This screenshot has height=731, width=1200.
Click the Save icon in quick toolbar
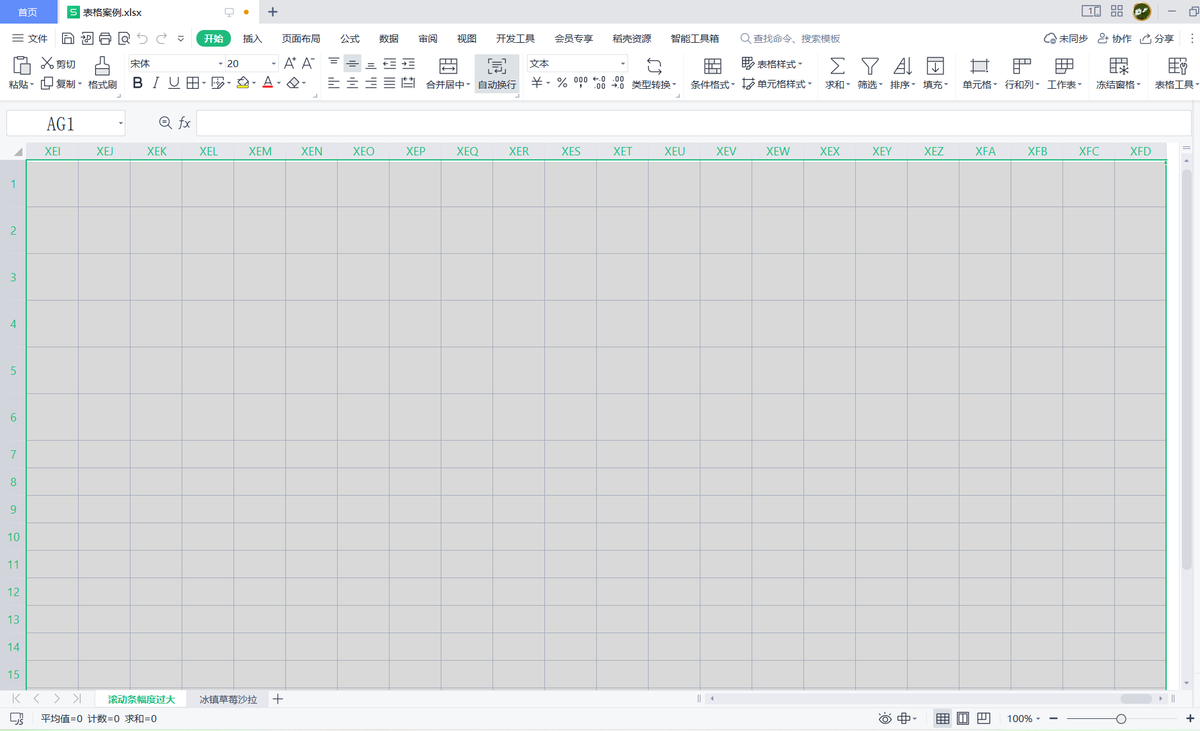click(67, 39)
